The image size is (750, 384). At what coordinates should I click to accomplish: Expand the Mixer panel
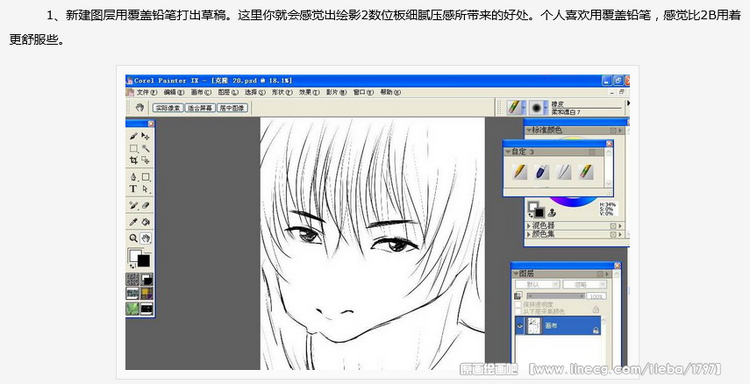[x=529, y=226]
